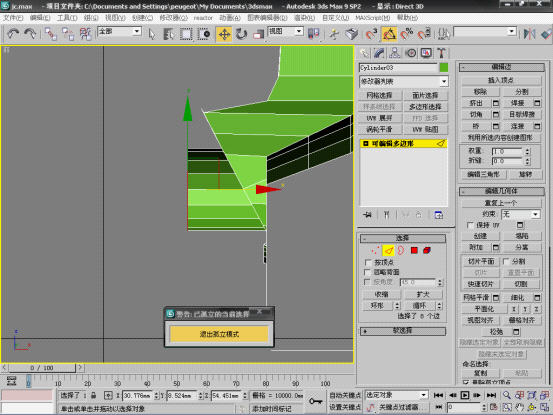Enable the 按顶点 checkbox
The height and width of the screenshot is (415, 553).
click(368, 262)
